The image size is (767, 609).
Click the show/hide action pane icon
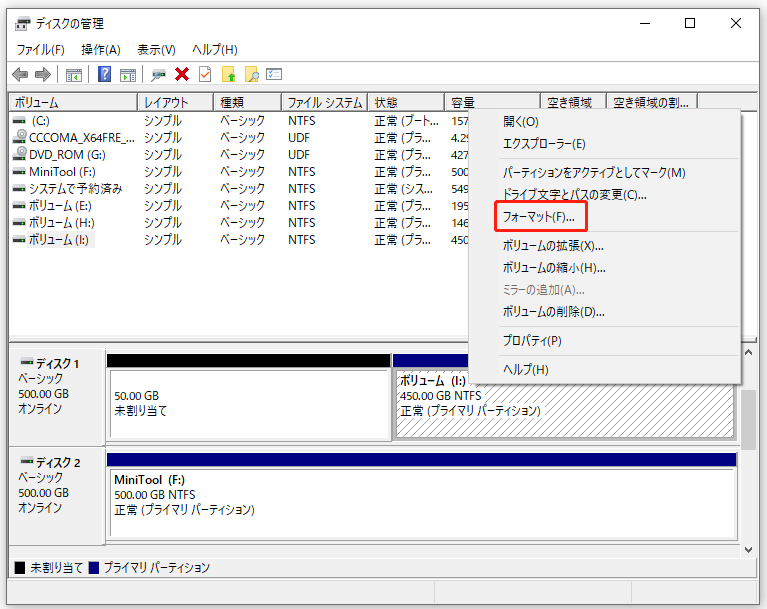(x=128, y=75)
